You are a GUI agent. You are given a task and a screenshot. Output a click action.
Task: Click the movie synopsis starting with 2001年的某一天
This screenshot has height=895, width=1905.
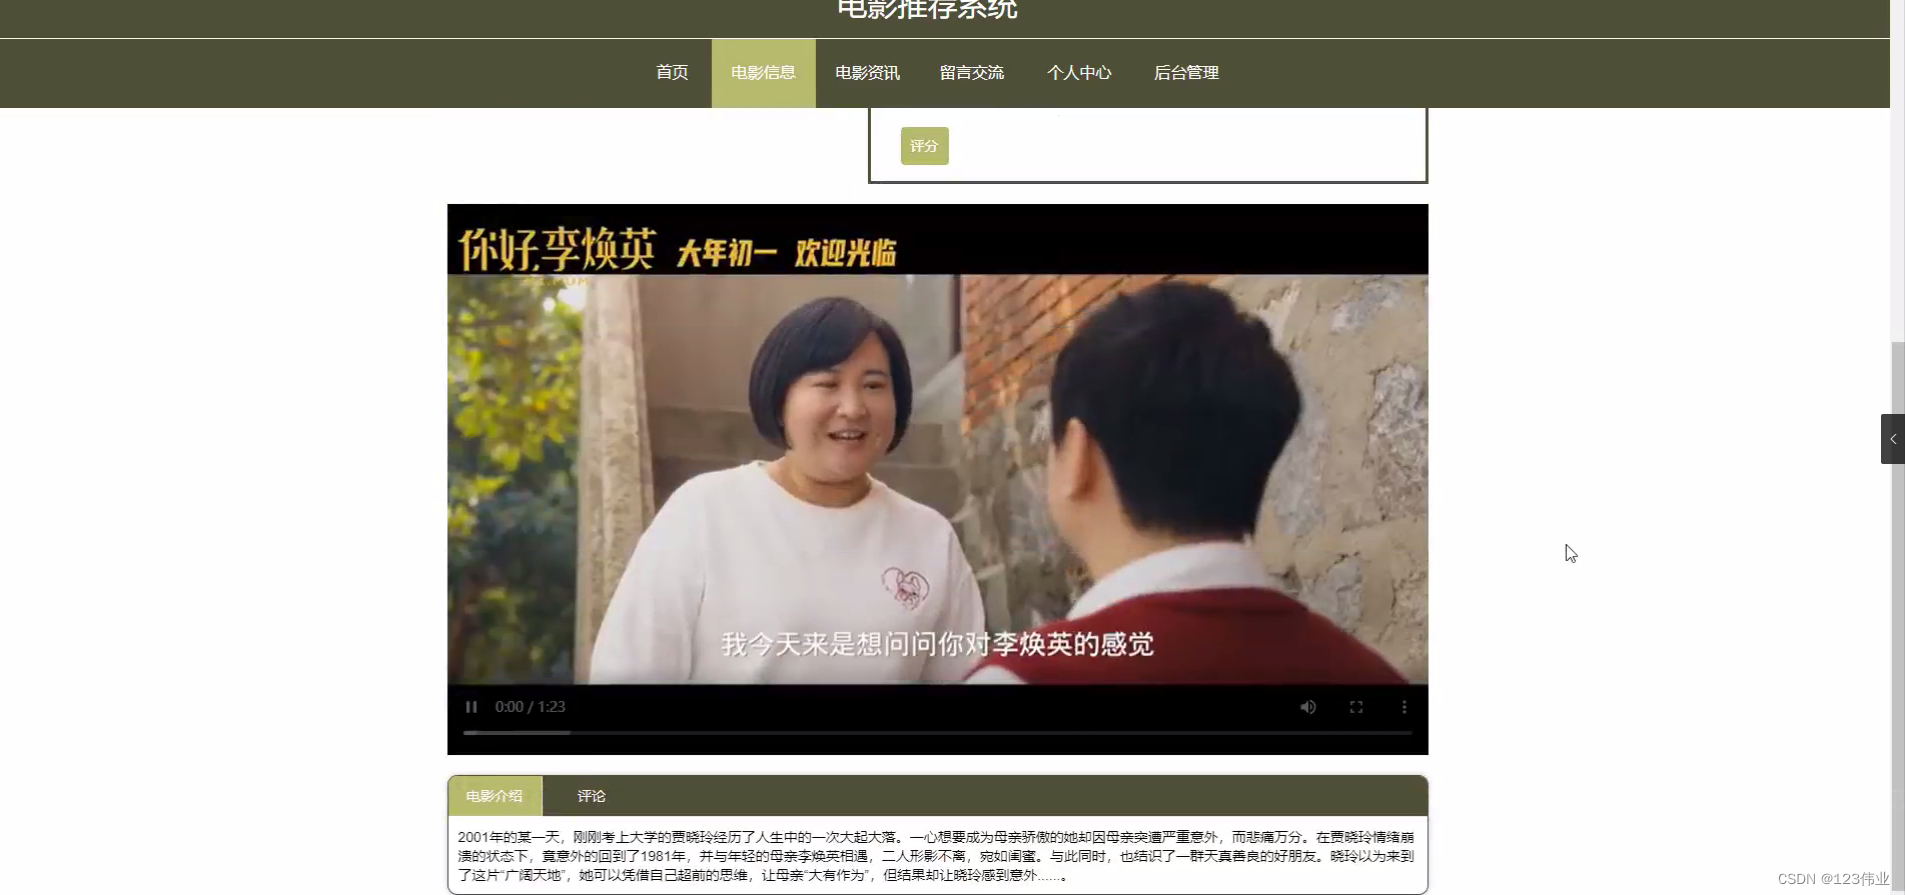click(936, 856)
